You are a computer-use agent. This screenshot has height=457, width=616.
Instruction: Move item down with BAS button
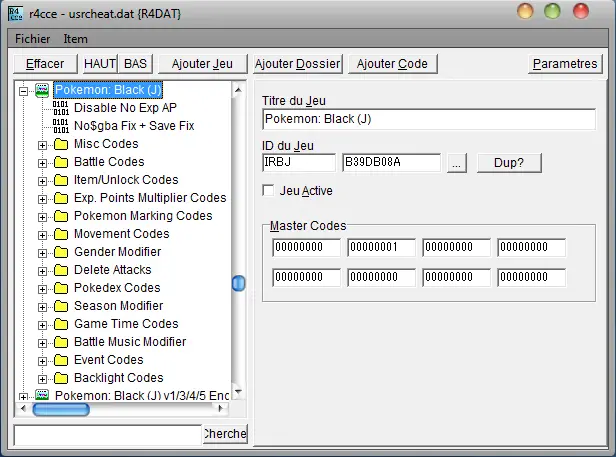point(135,64)
